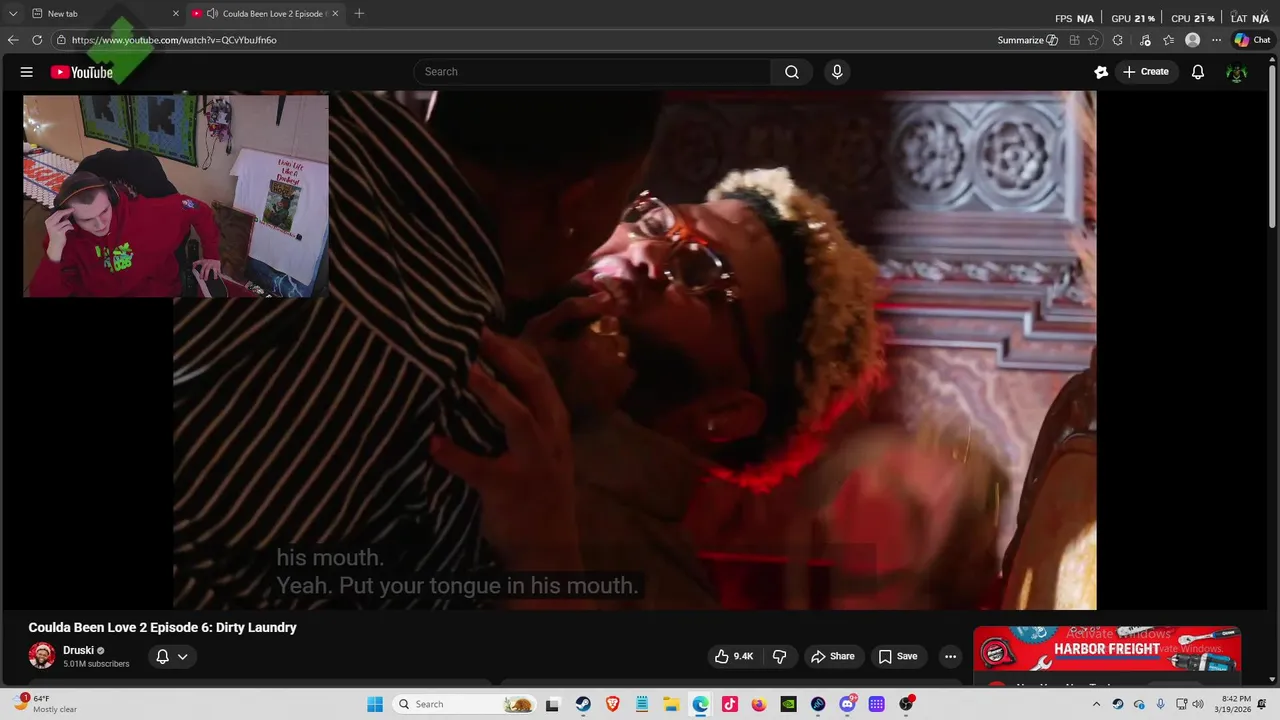1280x720 pixels.
Task: Open YouTube notifications bell in header
Action: pyautogui.click(x=1198, y=72)
